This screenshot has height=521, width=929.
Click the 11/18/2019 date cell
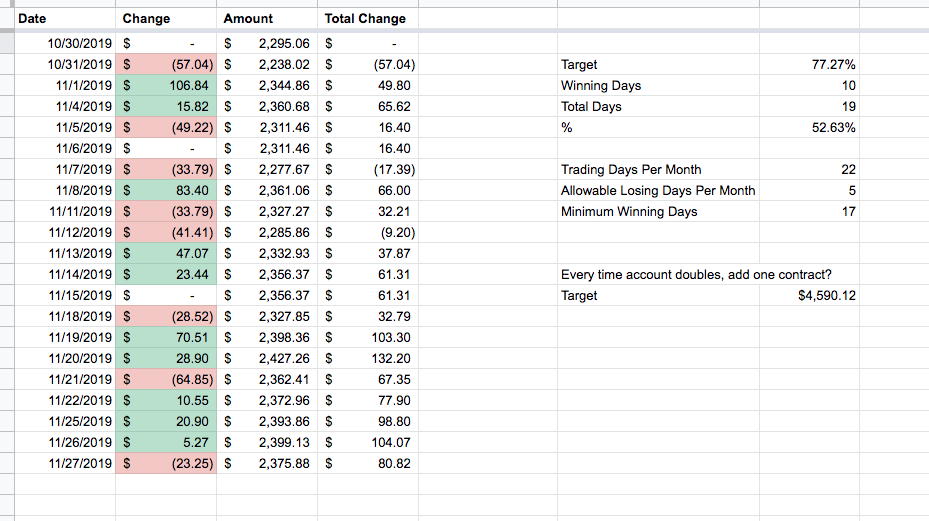point(65,317)
